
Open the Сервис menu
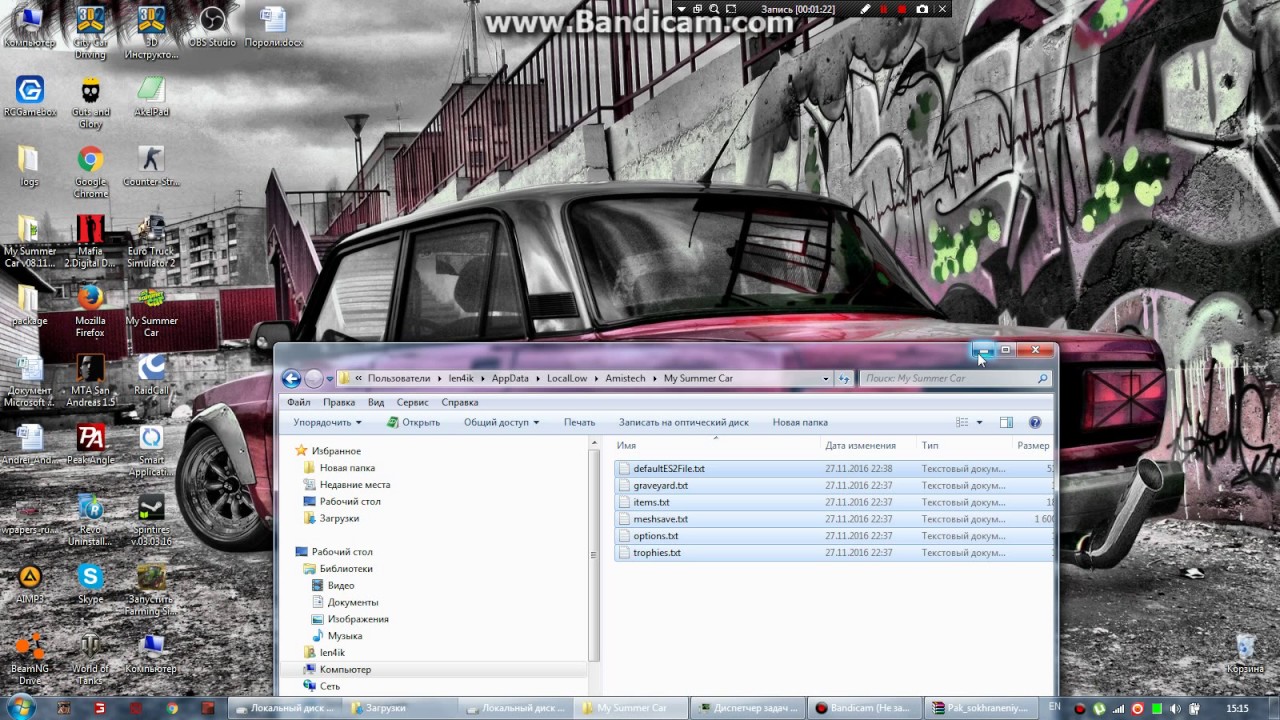coord(412,402)
